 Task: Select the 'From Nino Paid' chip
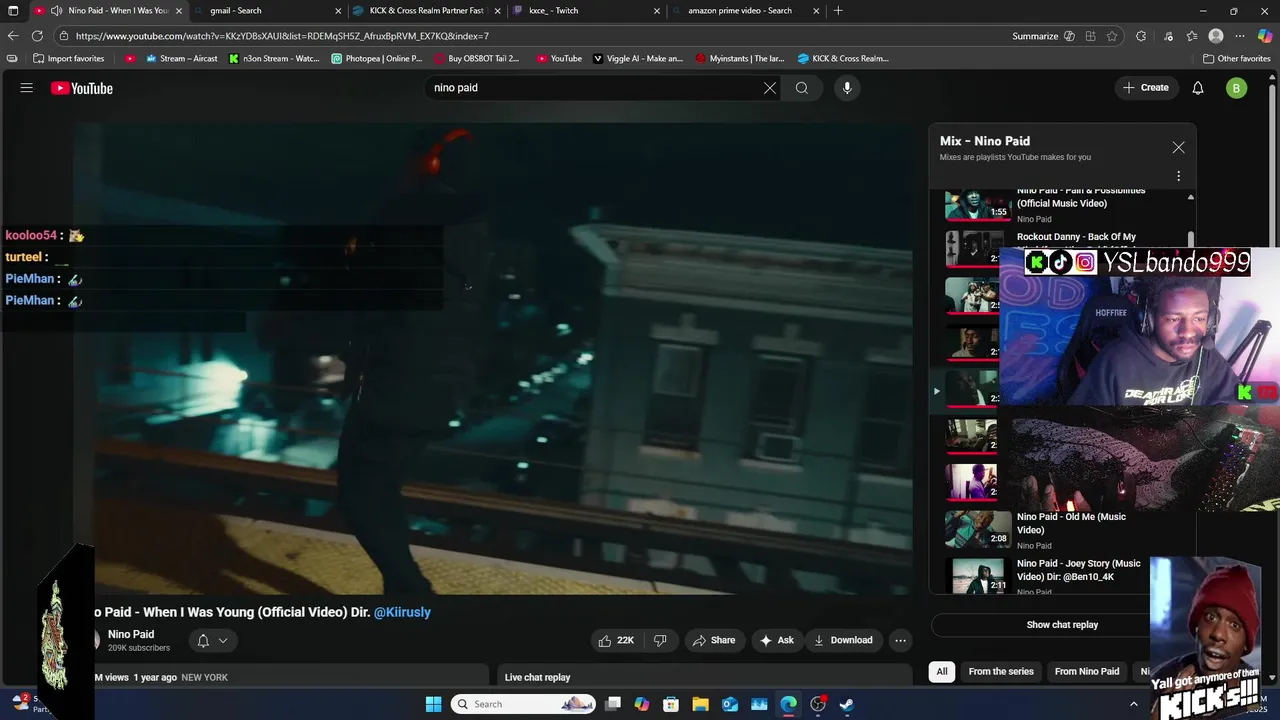[x=1087, y=671]
